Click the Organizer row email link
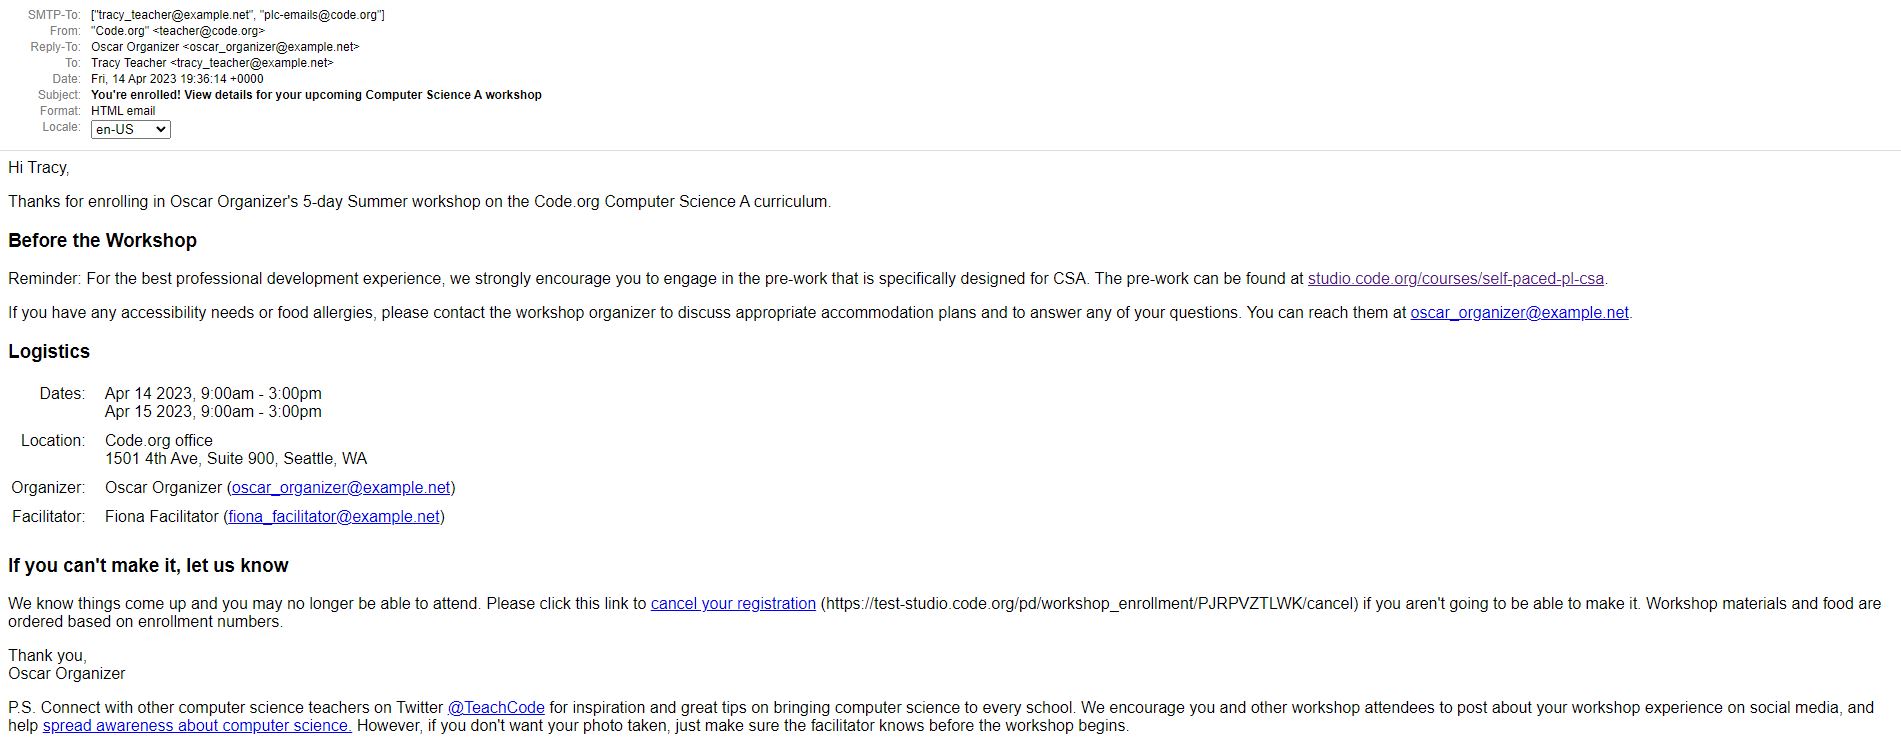The height and width of the screenshot is (754, 1901). (x=341, y=488)
